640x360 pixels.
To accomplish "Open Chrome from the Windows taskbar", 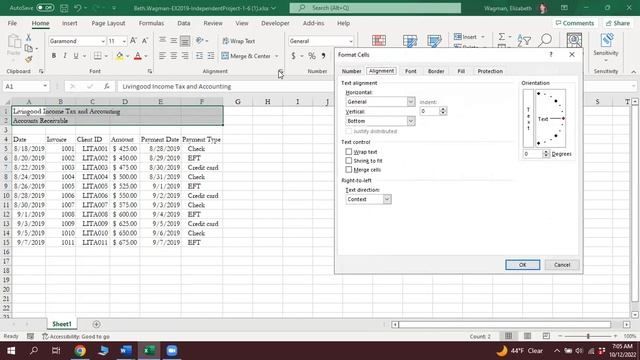I will click(x=80, y=351).
